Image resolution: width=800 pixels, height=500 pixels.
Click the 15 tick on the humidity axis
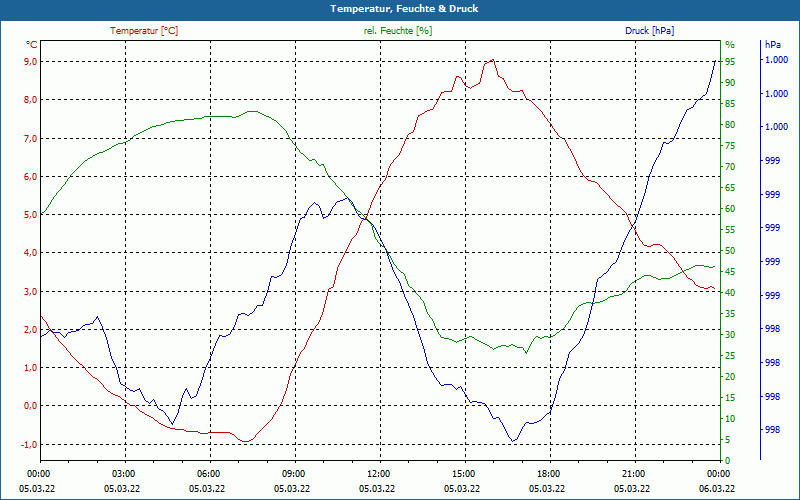click(730, 398)
